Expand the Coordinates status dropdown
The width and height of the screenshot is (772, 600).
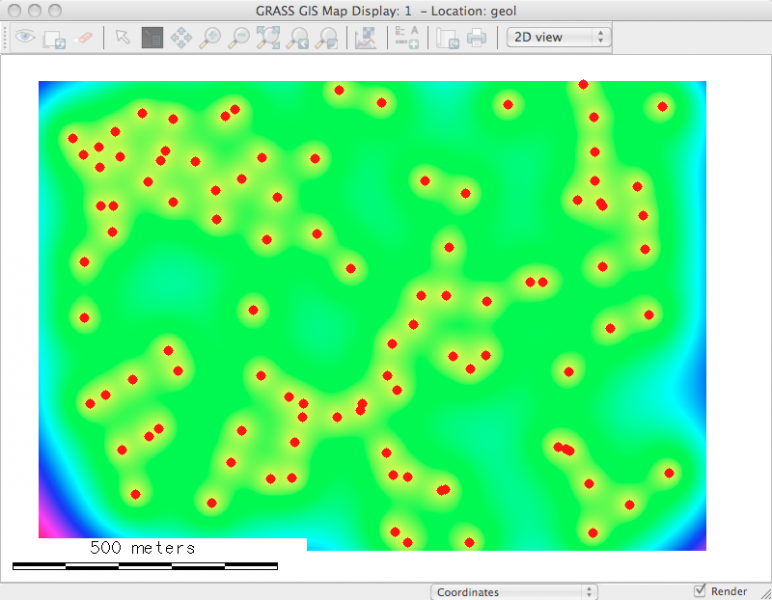(x=514, y=592)
